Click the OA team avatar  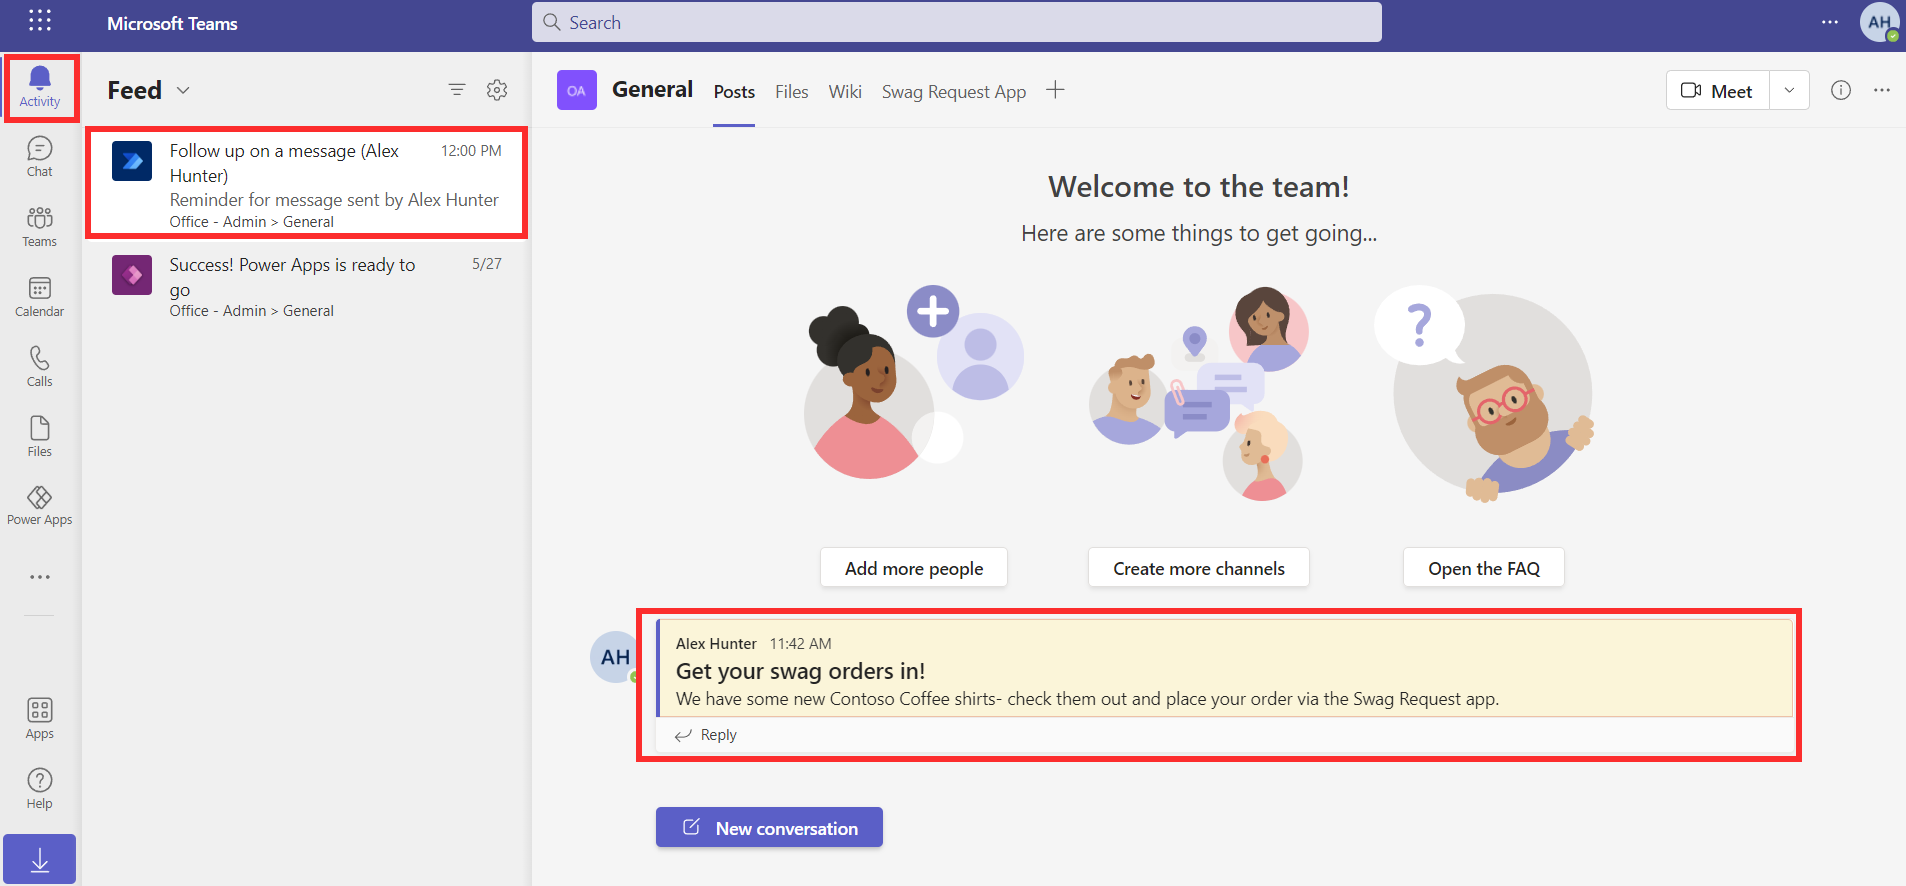coord(577,90)
